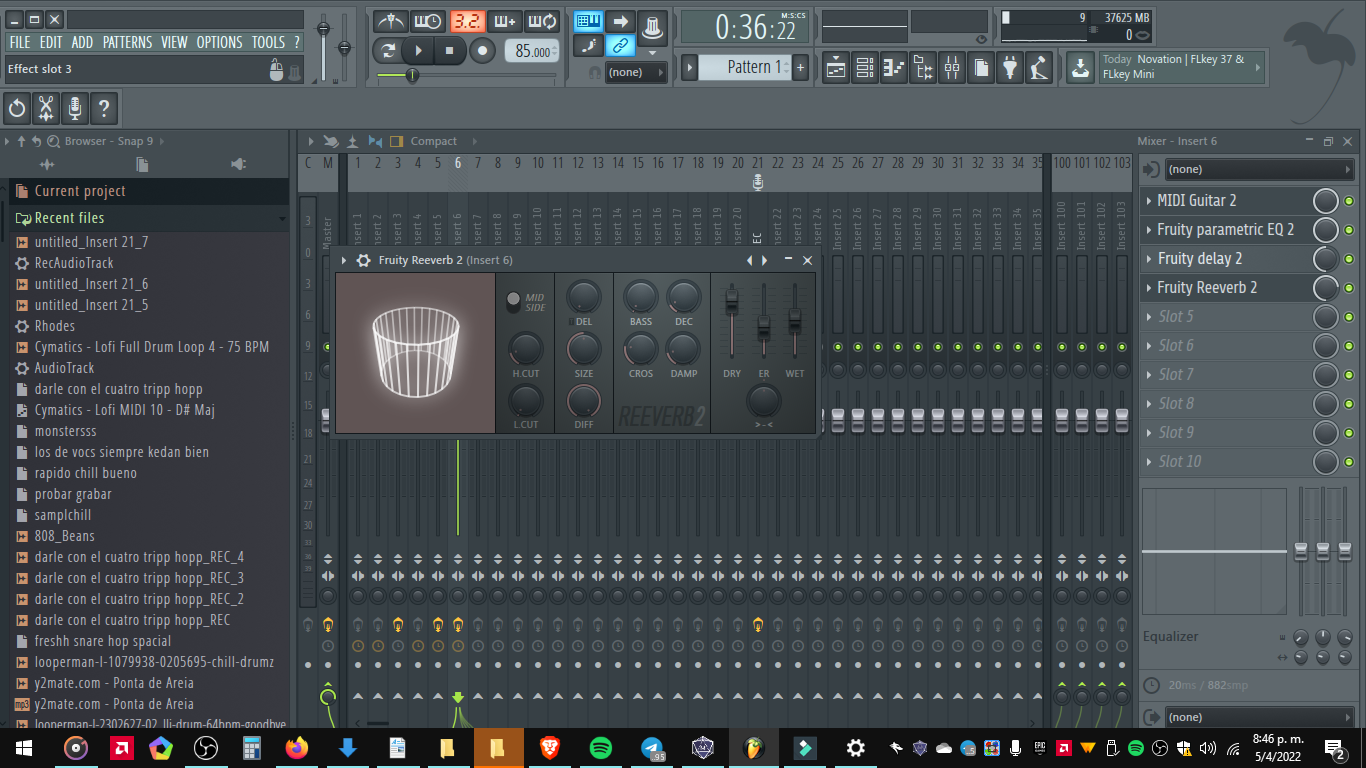Open Spotify from the taskbar
Viewport: 1366px width, 768px height.
(x=600, y=747)
